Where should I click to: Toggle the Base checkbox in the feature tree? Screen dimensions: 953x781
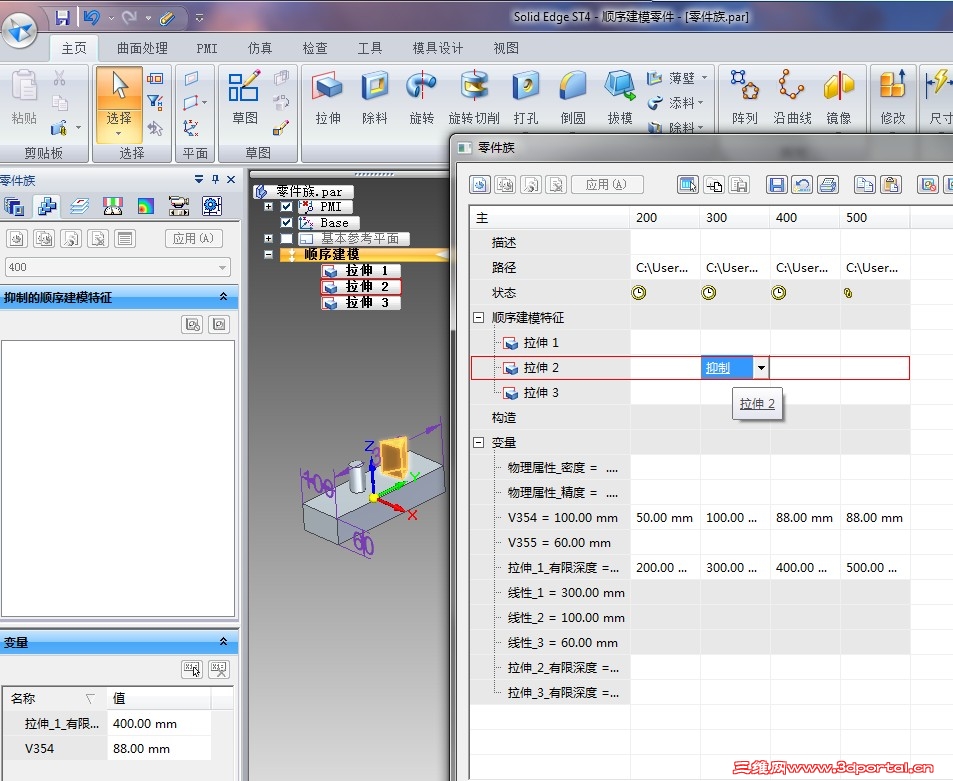pos(286,222)
